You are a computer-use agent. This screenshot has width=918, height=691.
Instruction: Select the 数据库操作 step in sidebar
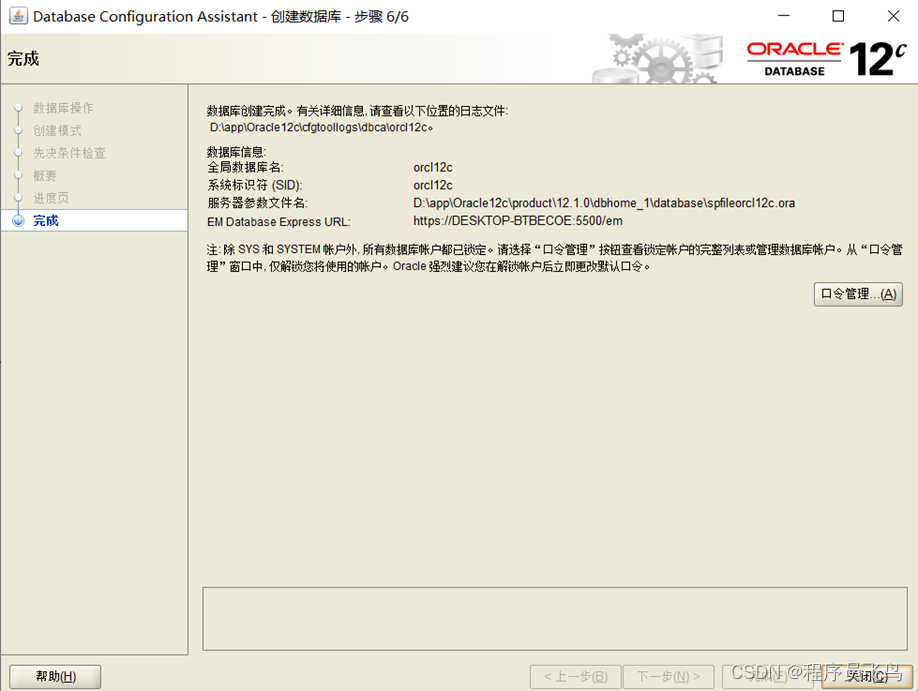click(63, 108)
